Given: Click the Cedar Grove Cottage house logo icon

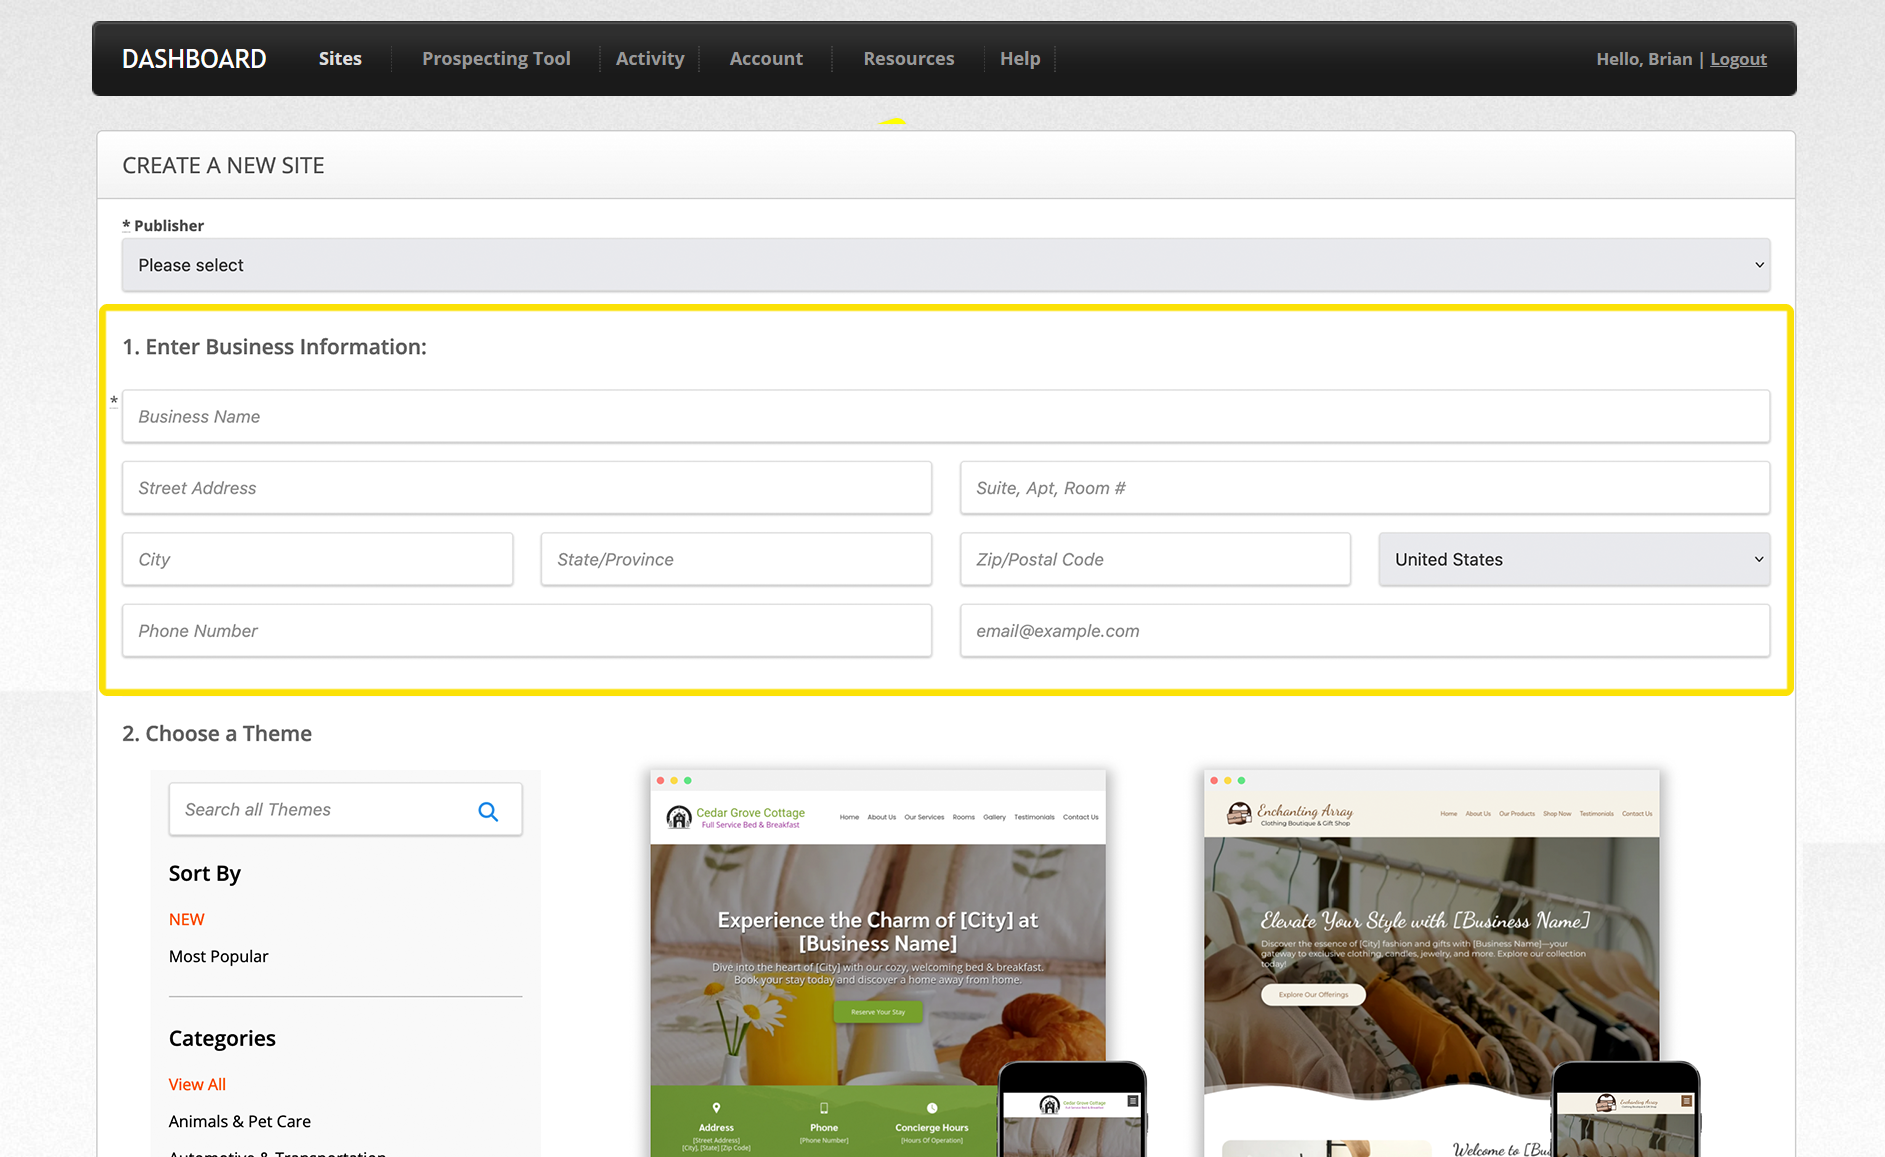Looking at the screenshot, I should [x=679, y=818].
